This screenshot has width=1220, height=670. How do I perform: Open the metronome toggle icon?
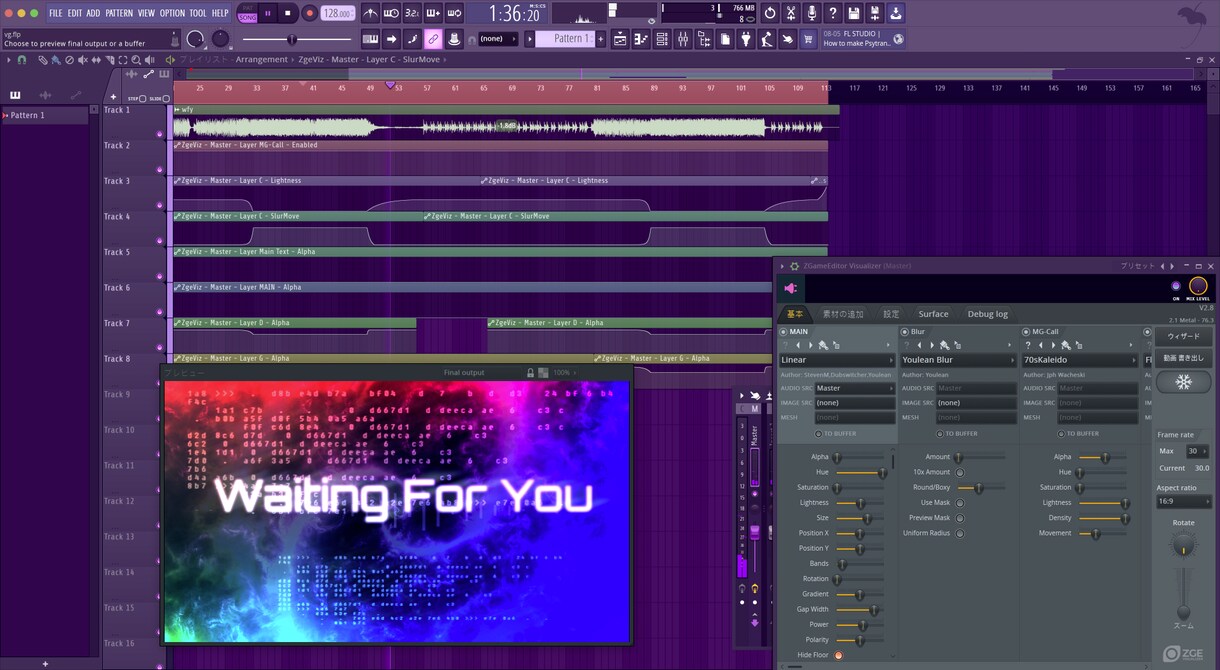click(370, 13)
